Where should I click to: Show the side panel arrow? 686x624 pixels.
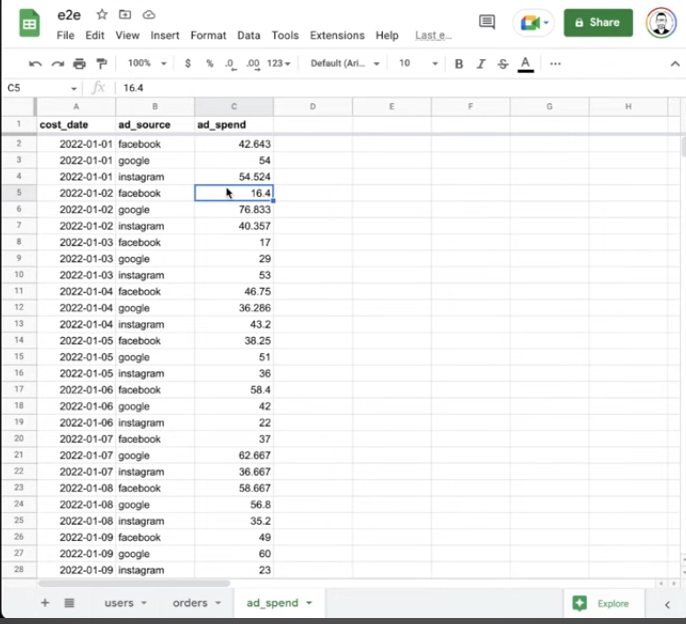(667, 604)
